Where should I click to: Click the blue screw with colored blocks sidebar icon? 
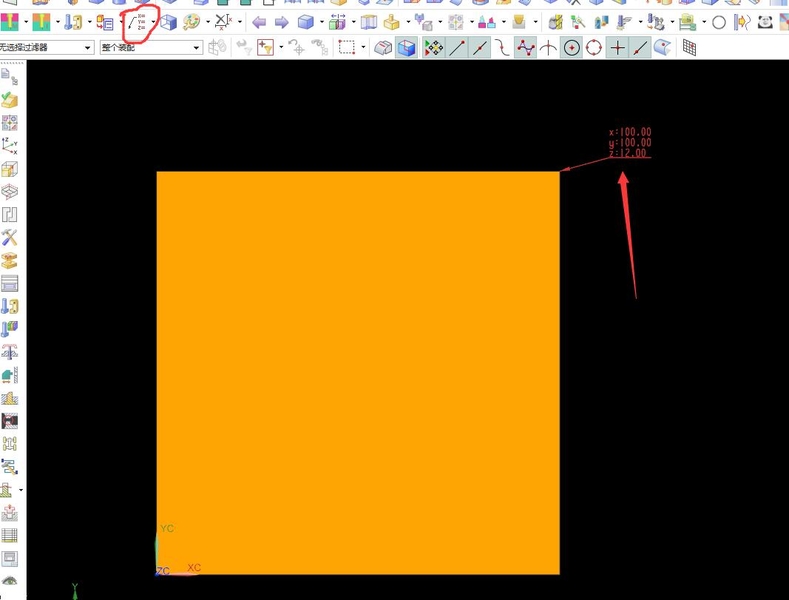click(x=10, y=329)
